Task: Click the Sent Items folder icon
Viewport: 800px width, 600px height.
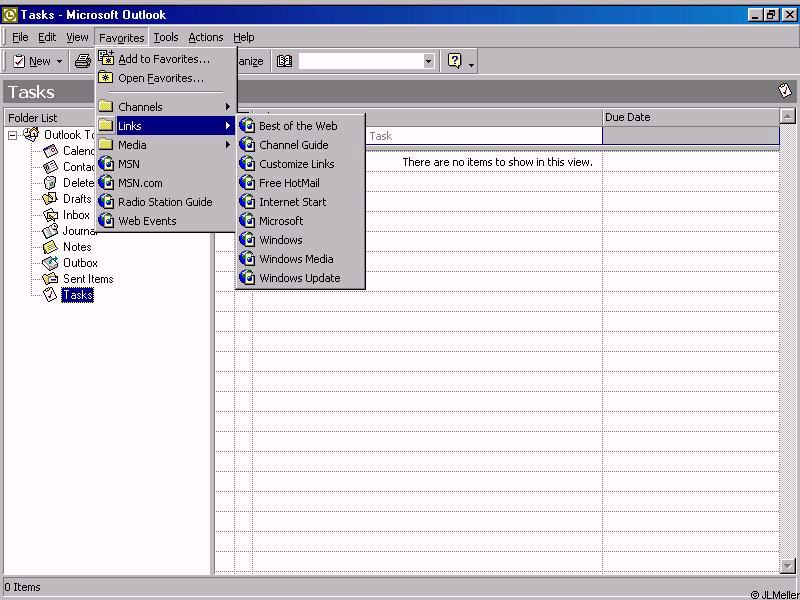Action: click(x=51, y=279)
